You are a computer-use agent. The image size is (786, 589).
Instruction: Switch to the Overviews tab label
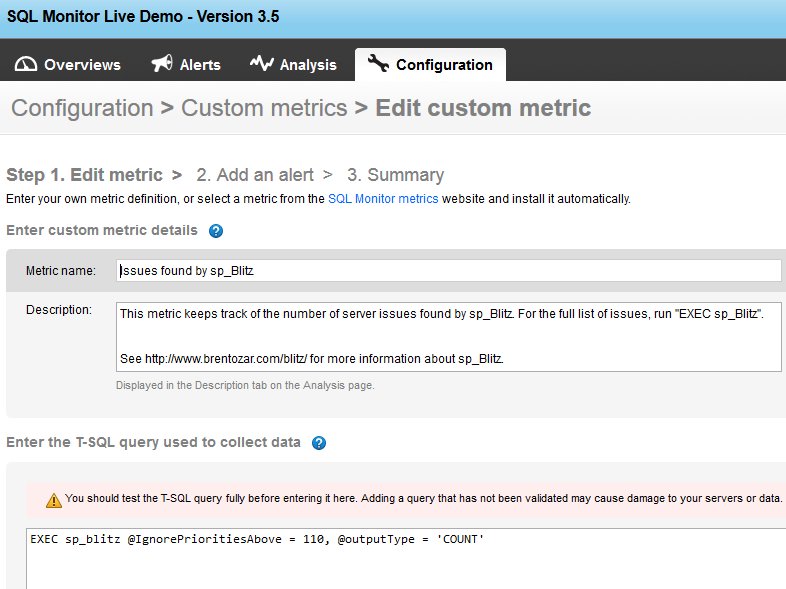point(82,65)
